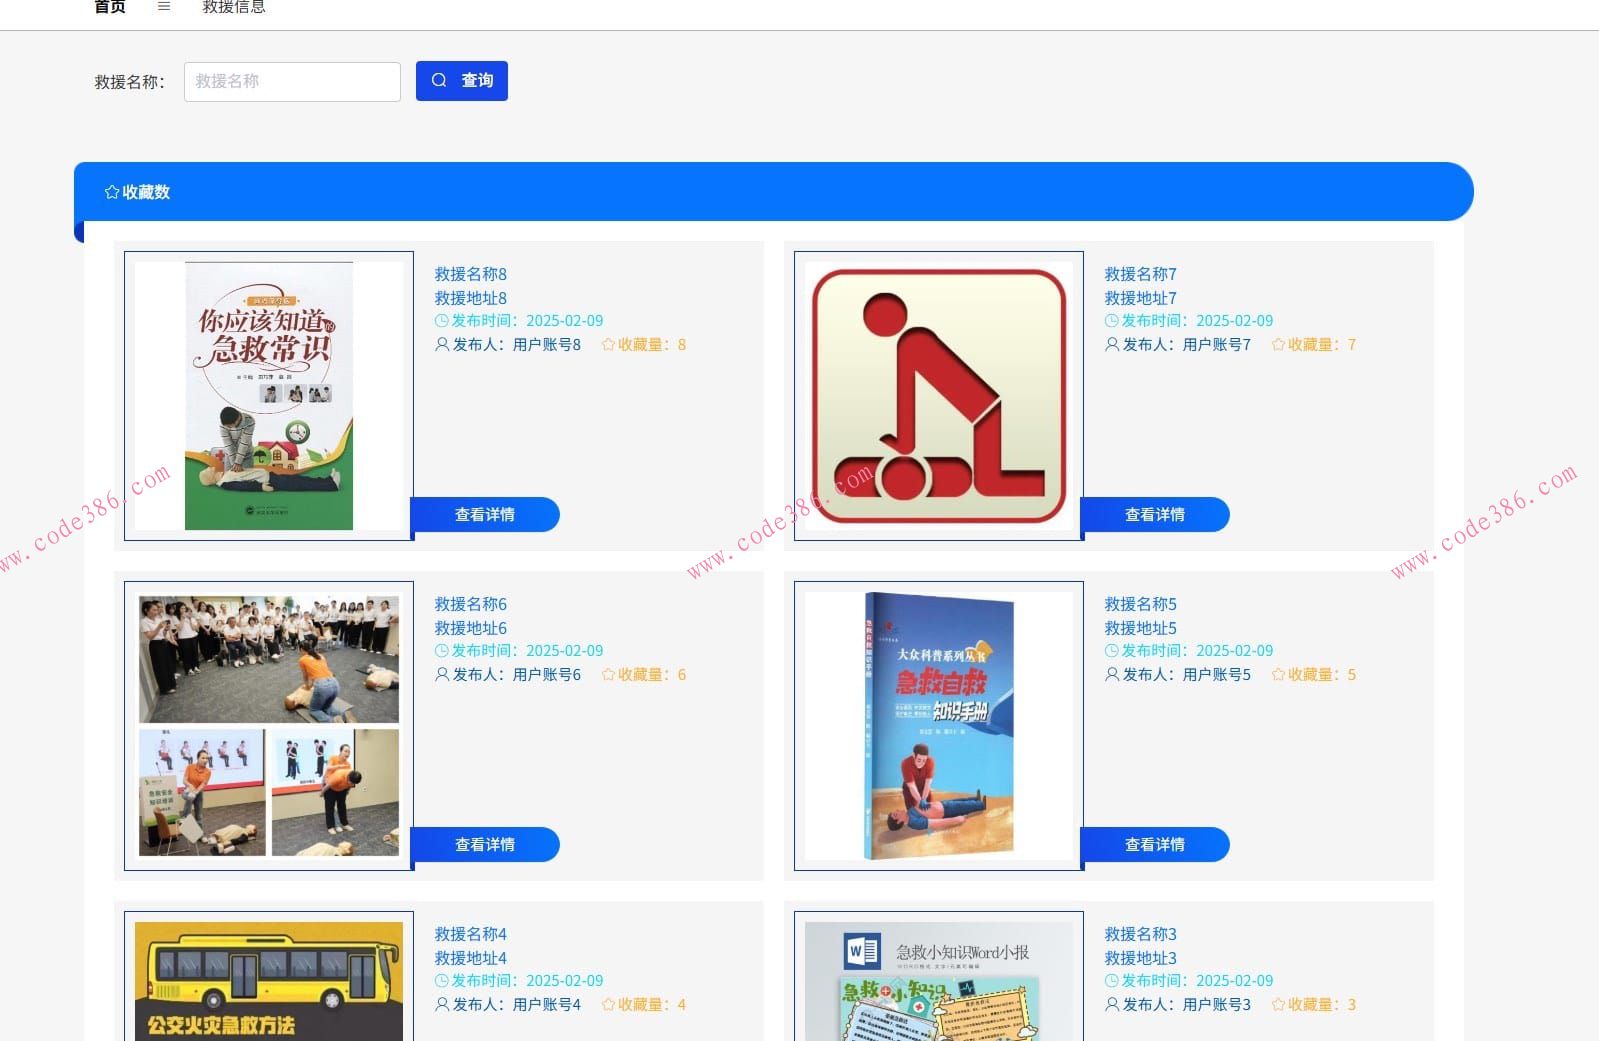Viewport: 1599px width, 1041px height.
Task: Click the 救援名称8 book cover thumbnail
Action: (x=269, y=396)
